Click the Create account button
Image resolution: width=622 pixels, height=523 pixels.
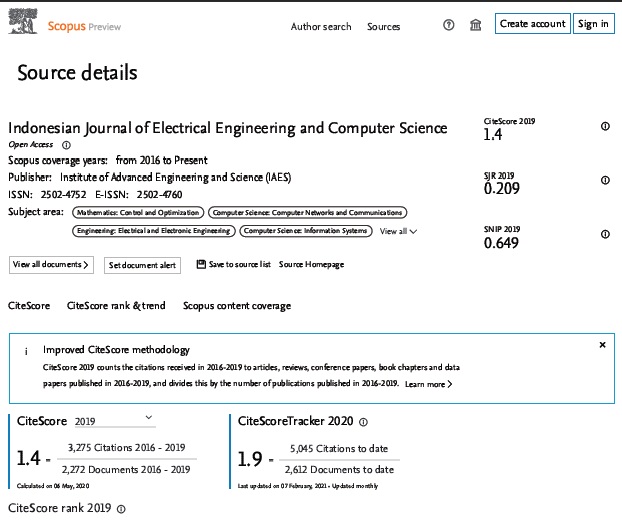tap(533, 23)
